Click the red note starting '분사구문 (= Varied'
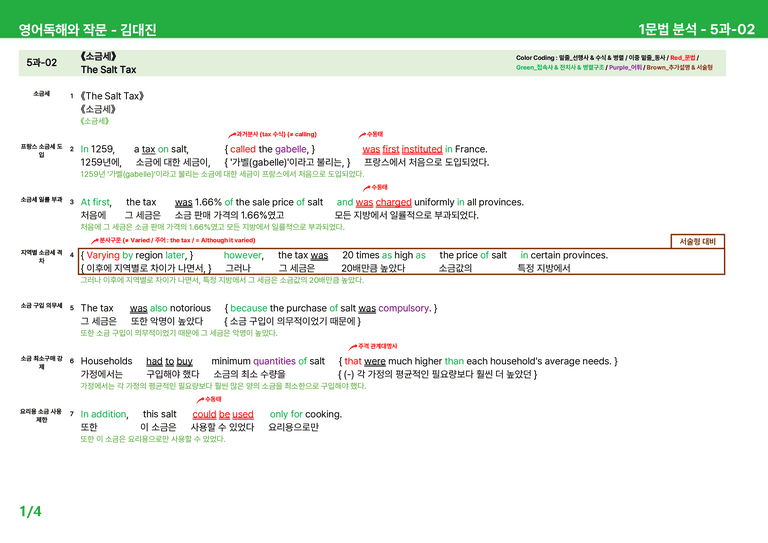 177,240
